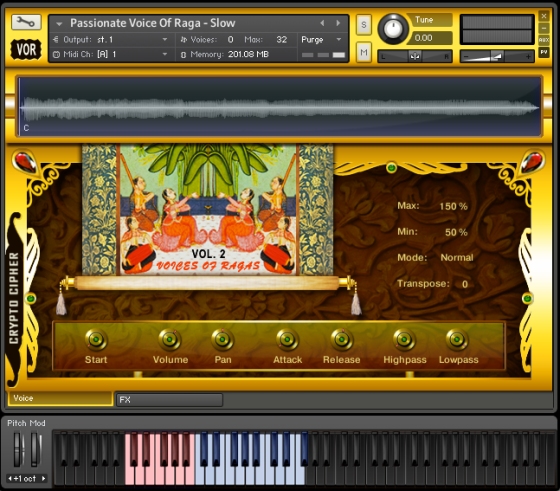Click the Output routing icon
Image resolution: width=560 pixels, height=491 pixels.
click(56, 39)
